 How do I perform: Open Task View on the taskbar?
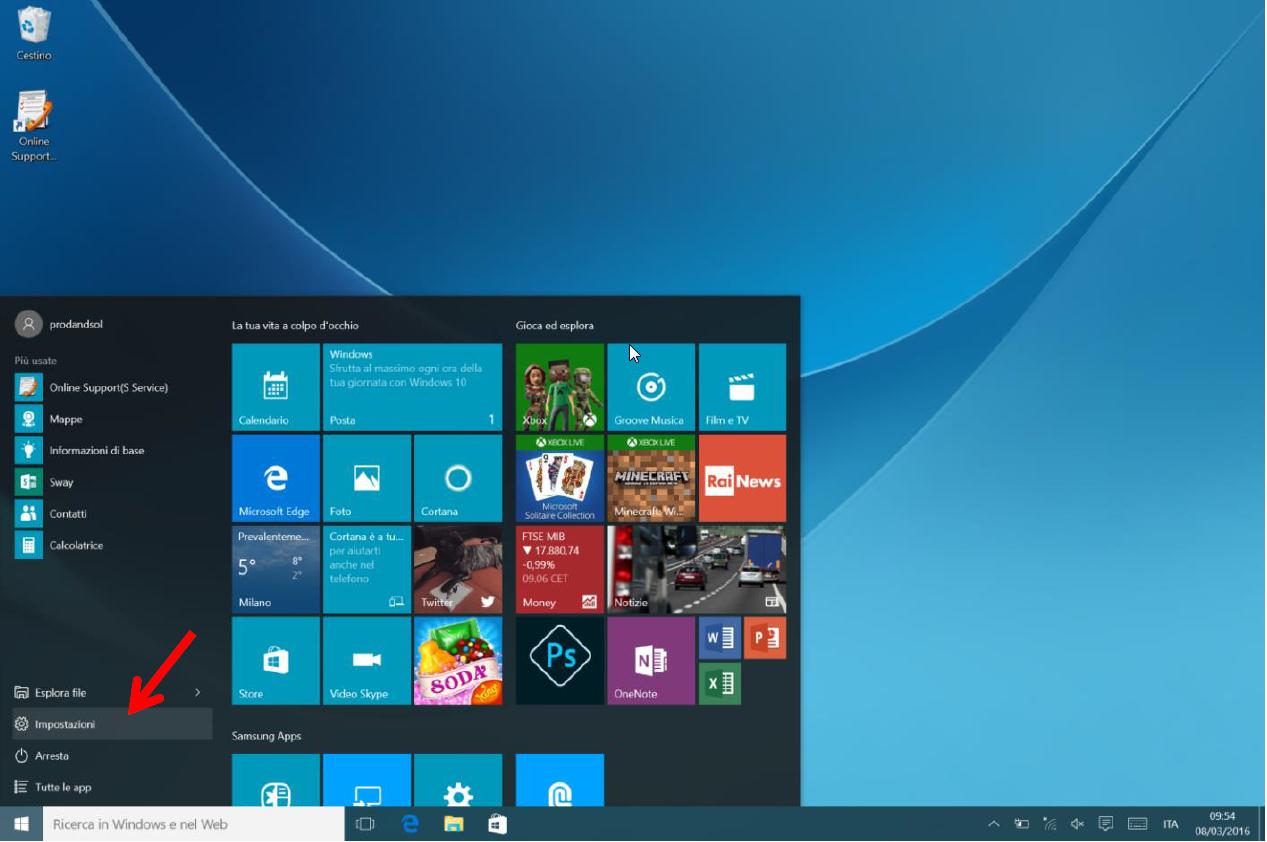pyautogui.click(x=365, y=824)
